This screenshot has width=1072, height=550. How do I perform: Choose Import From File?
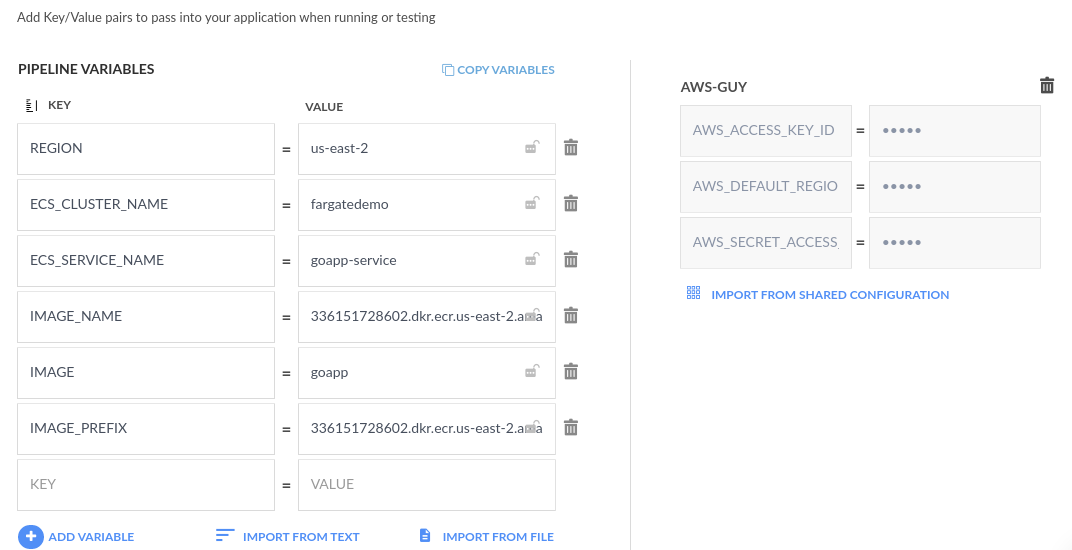point(486,537)
